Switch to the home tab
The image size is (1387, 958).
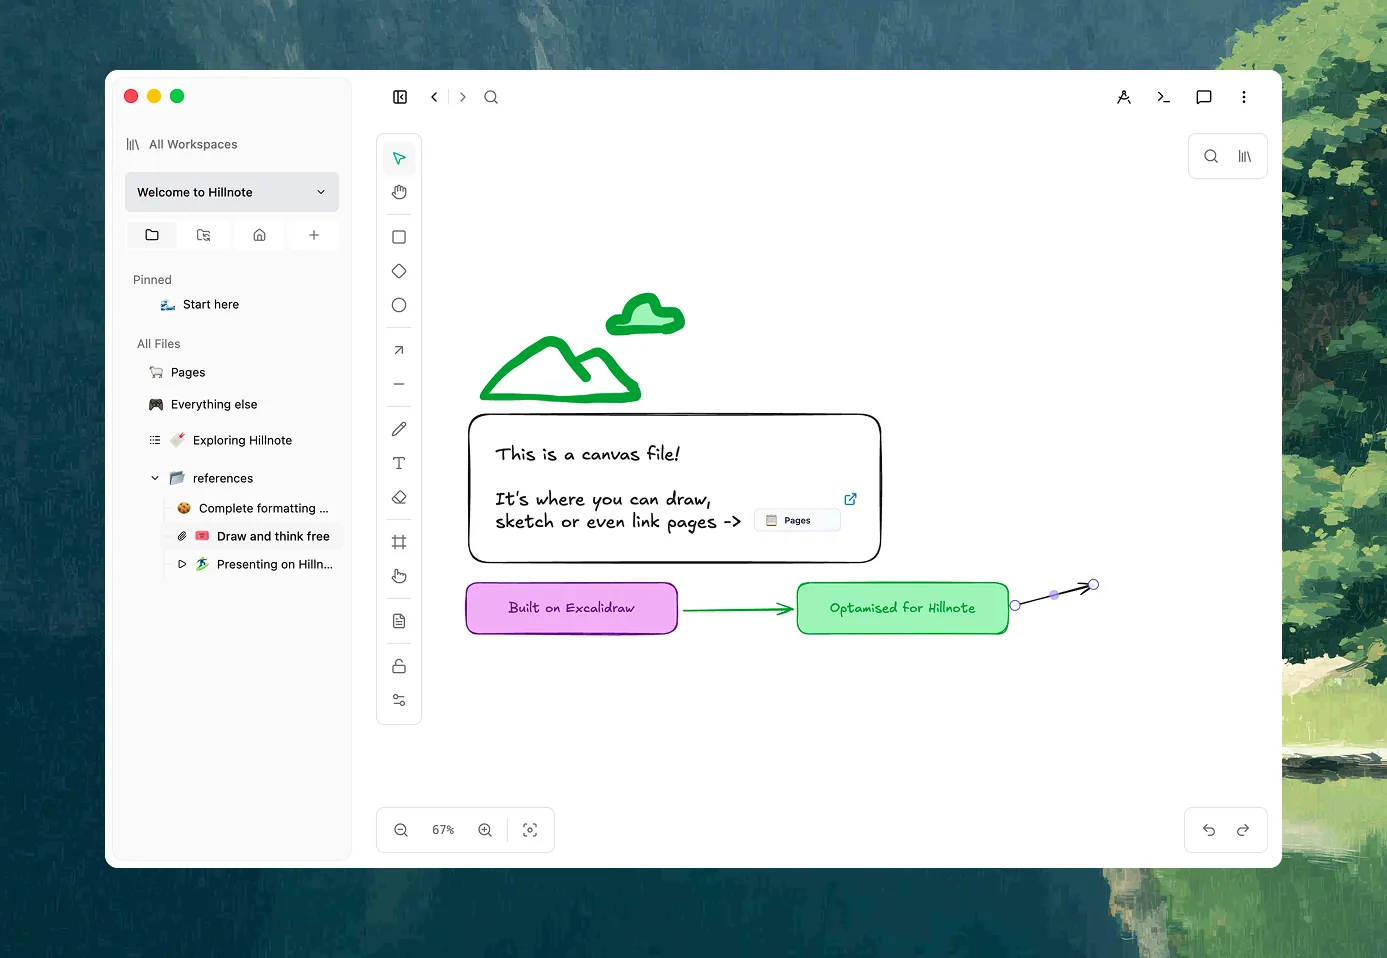tap(259, 235)
